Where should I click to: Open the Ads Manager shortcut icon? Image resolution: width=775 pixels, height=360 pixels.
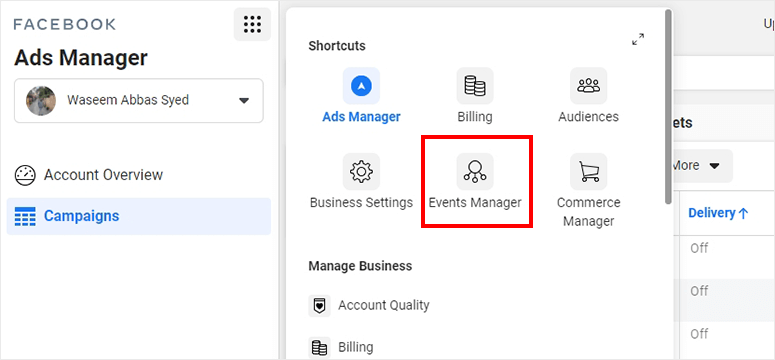tap(361, 86)
